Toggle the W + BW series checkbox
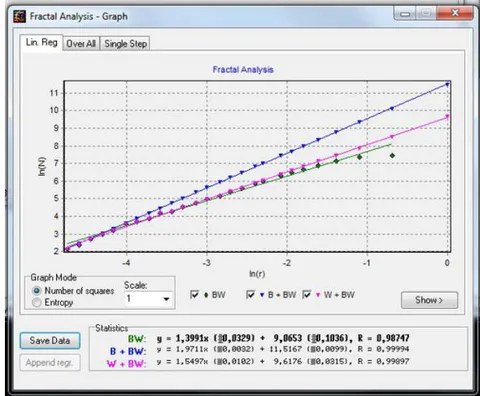This screenshot has width=480, height=396. pos(307,295)
